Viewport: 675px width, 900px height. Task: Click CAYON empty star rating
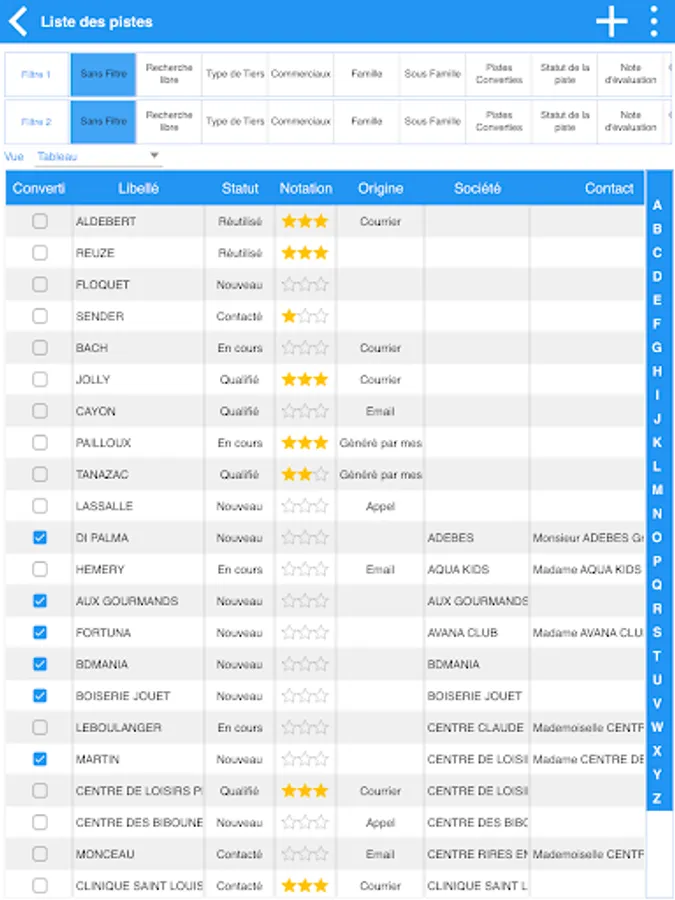[x=305, y=412]
